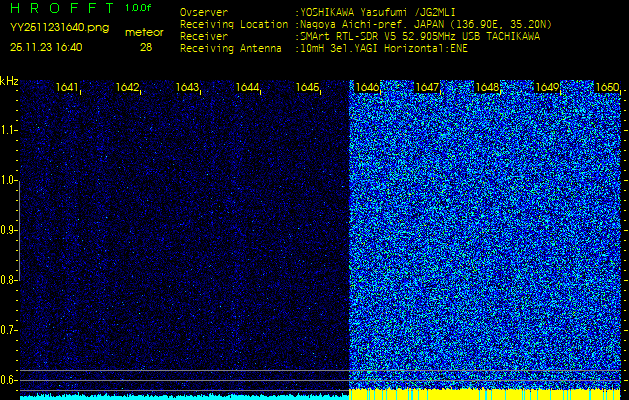
Task: Choose the 1649 time marker
Action: pos(547,87)
